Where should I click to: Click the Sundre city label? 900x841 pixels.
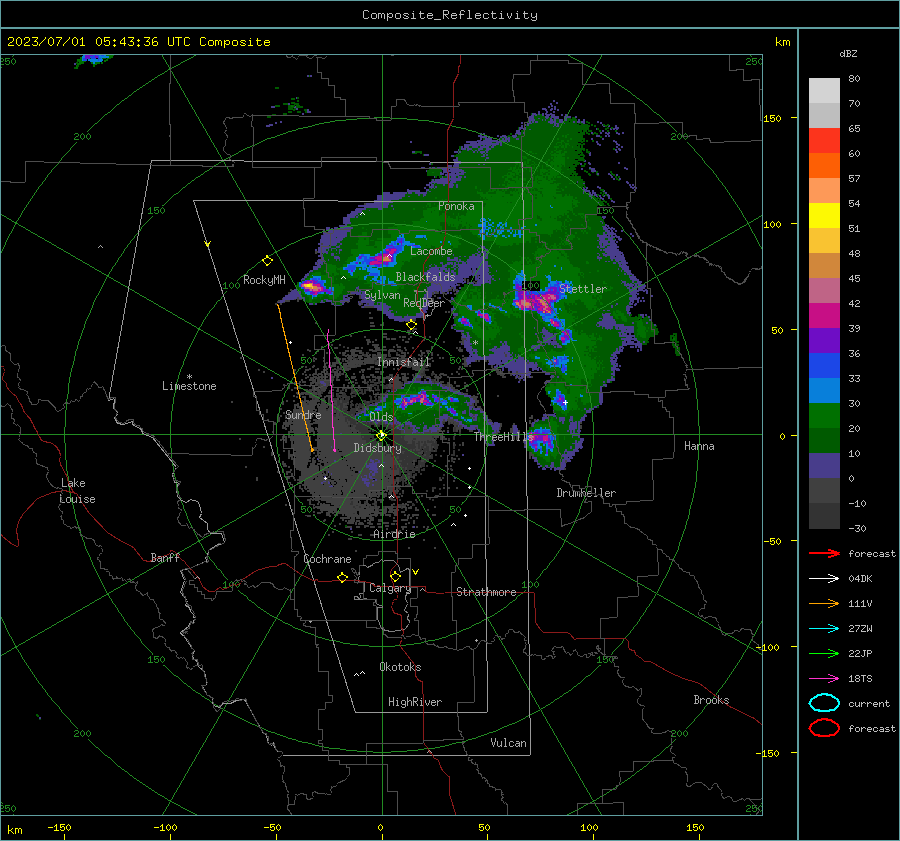[303, 414]
